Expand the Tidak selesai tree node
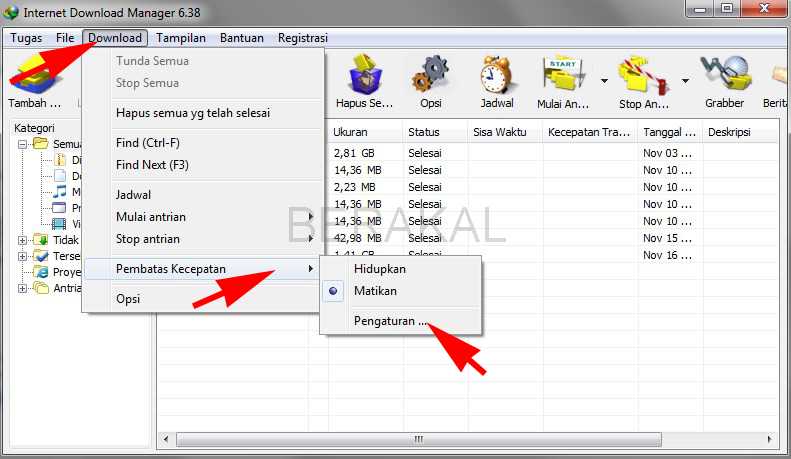Screen dimensions: 791x459 22,240
